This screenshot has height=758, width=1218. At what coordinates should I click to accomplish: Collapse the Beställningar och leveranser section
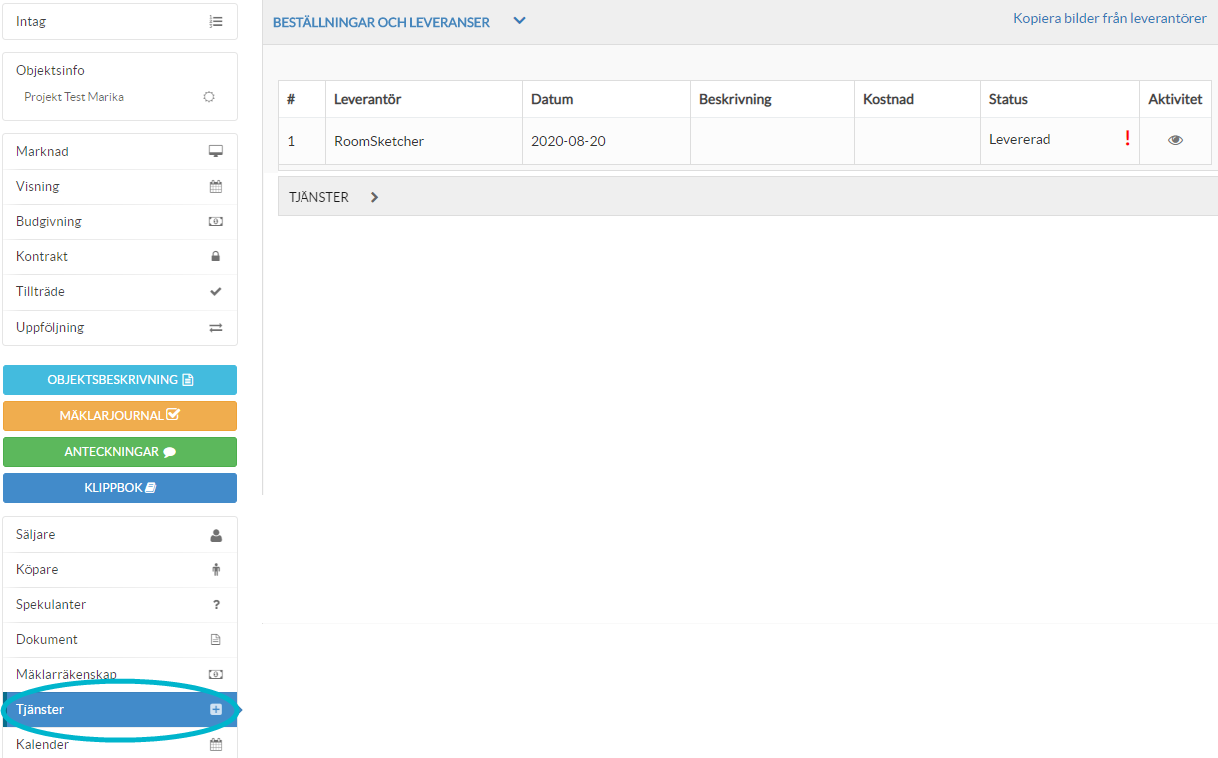click(519, 21)
